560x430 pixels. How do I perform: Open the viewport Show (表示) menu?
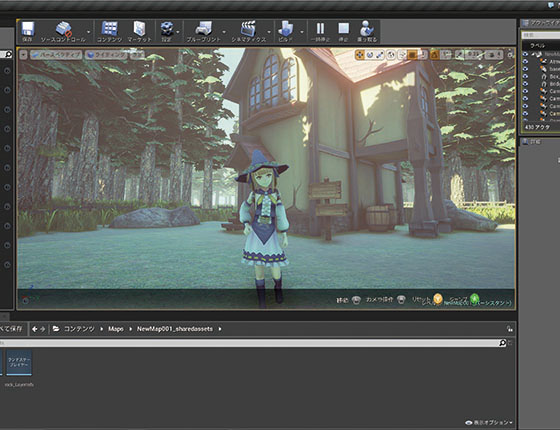point(138,55)
